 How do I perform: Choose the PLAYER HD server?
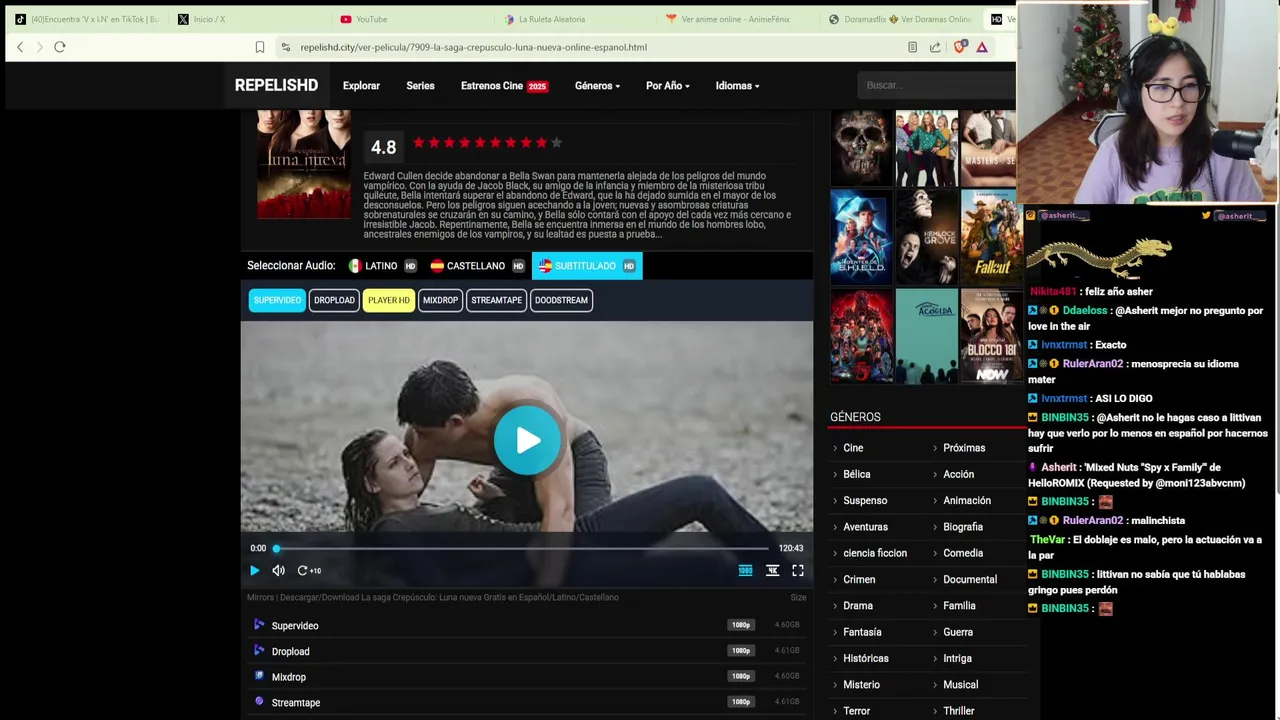point(388,300)
